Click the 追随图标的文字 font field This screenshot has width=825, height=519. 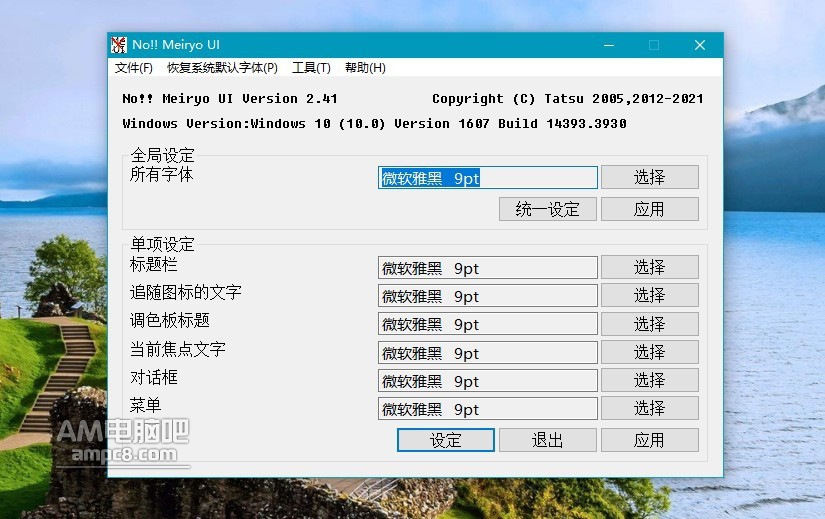pyautogui.click(x=488, y=296)
